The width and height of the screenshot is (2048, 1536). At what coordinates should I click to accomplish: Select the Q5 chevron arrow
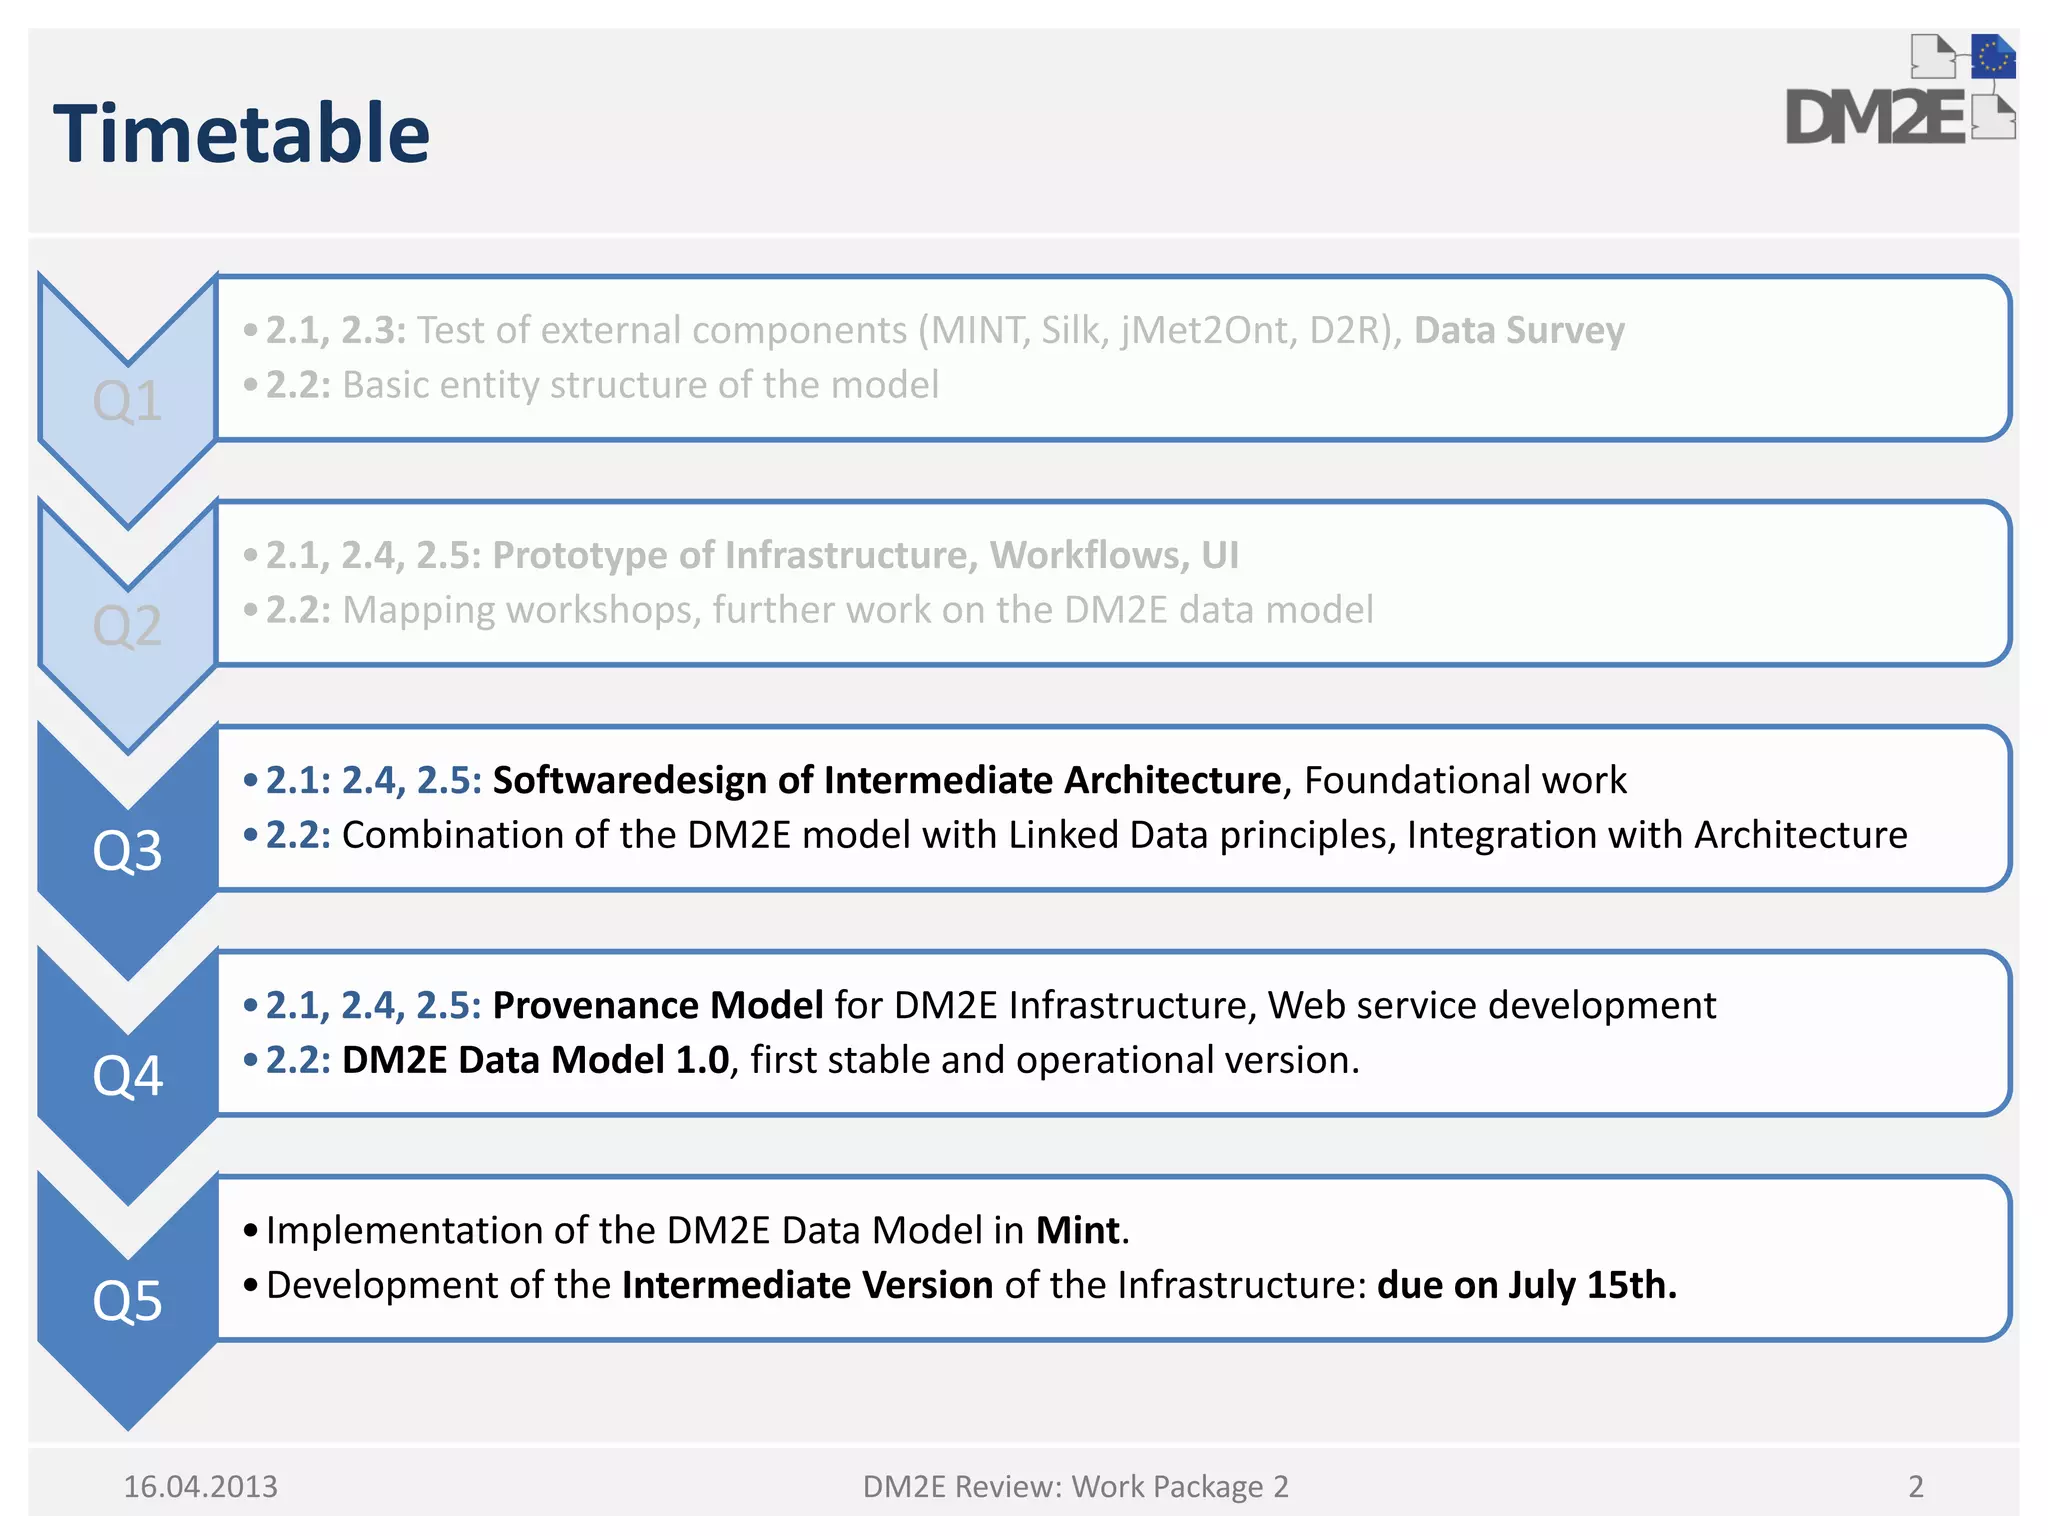pos(127,1302)
